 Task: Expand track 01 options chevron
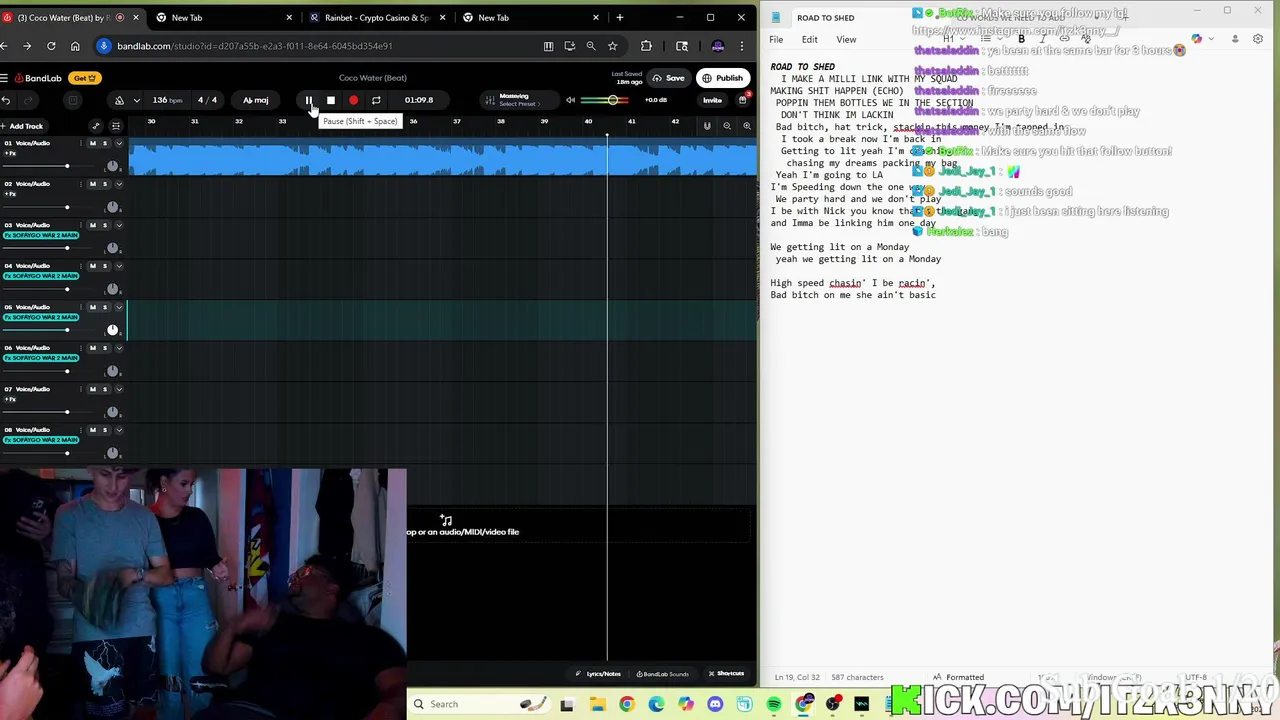pos(118,143)
